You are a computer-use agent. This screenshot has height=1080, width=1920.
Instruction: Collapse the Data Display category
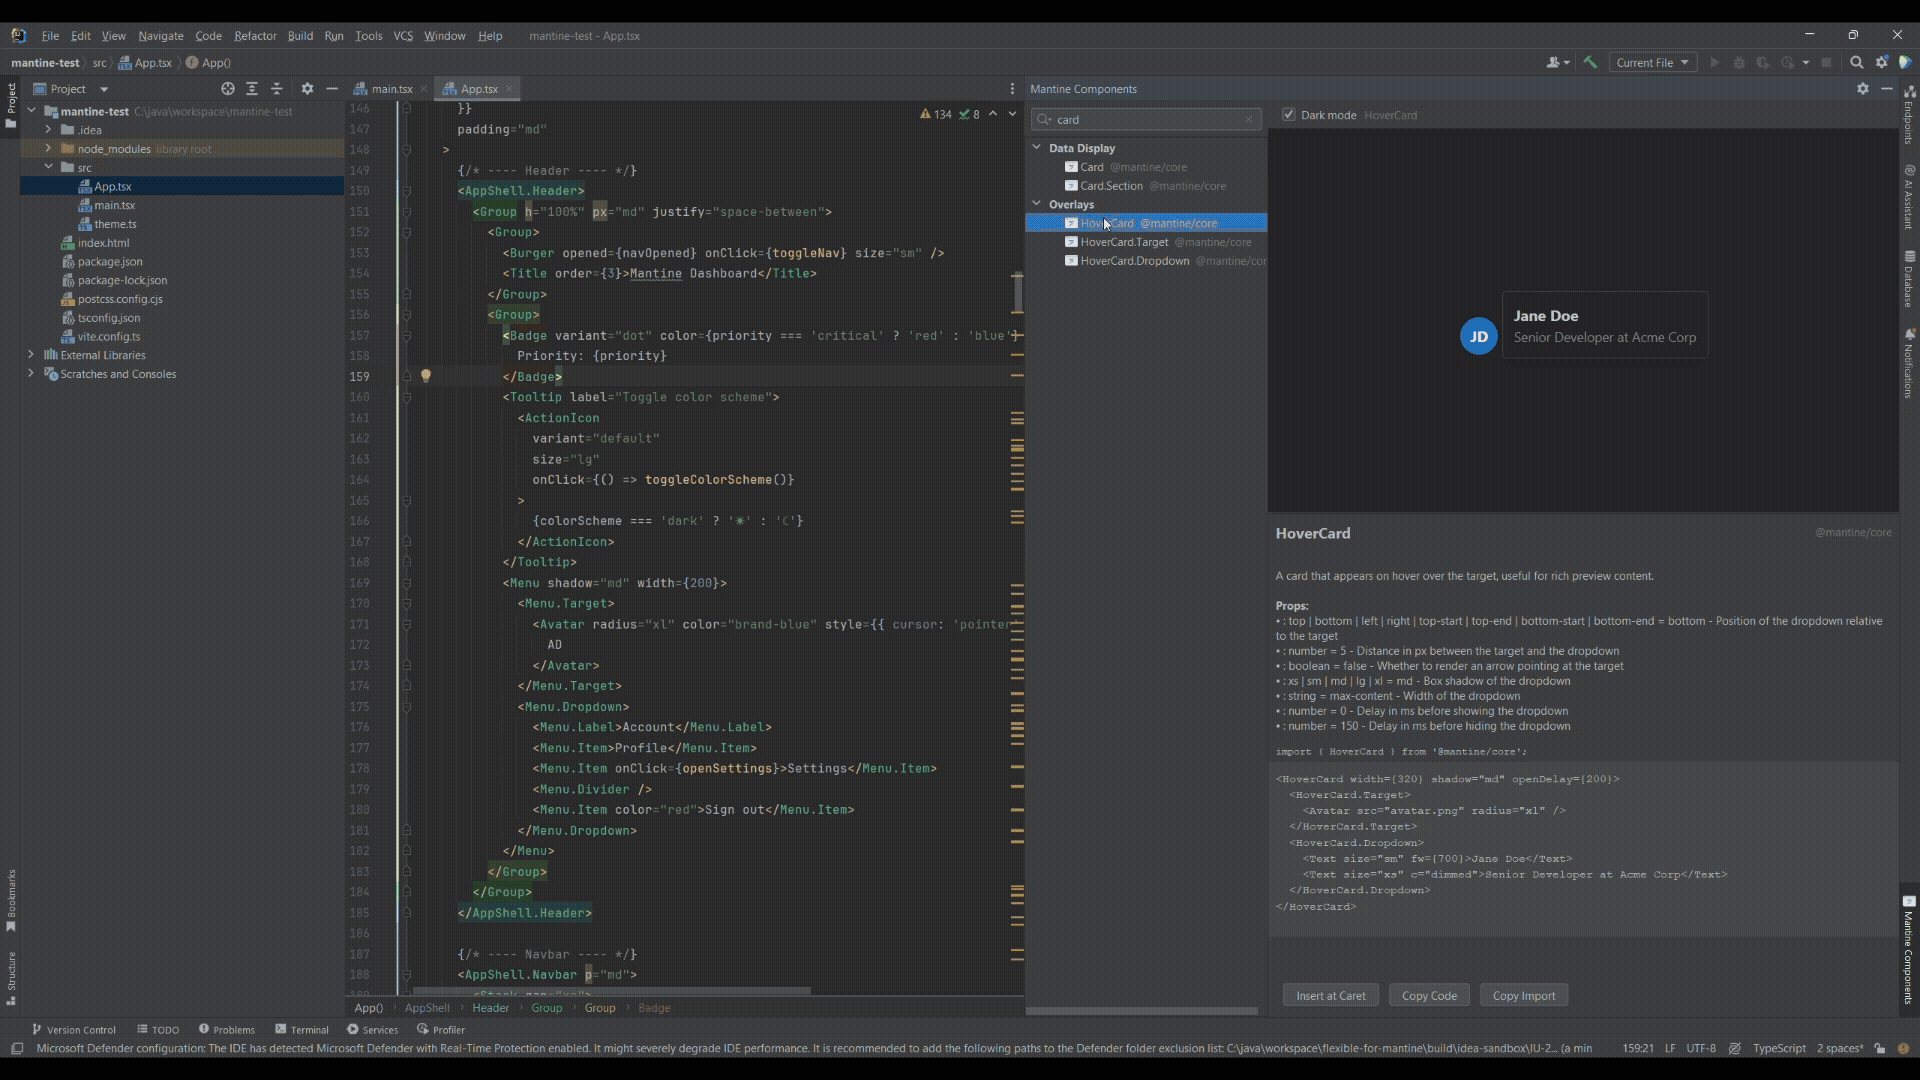click(x=1037, y=148)
